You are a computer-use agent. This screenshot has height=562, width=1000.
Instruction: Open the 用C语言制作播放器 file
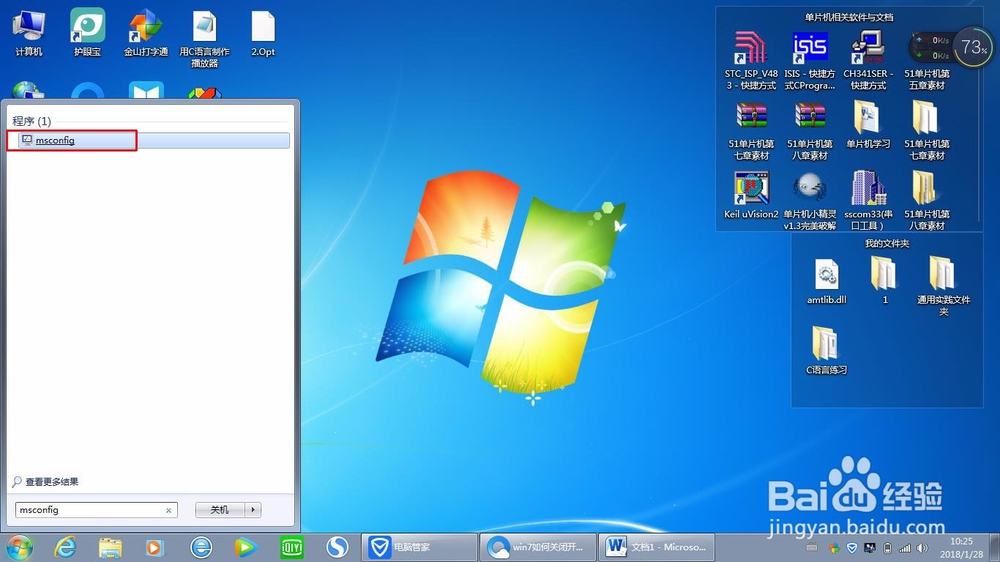[205, 40]
